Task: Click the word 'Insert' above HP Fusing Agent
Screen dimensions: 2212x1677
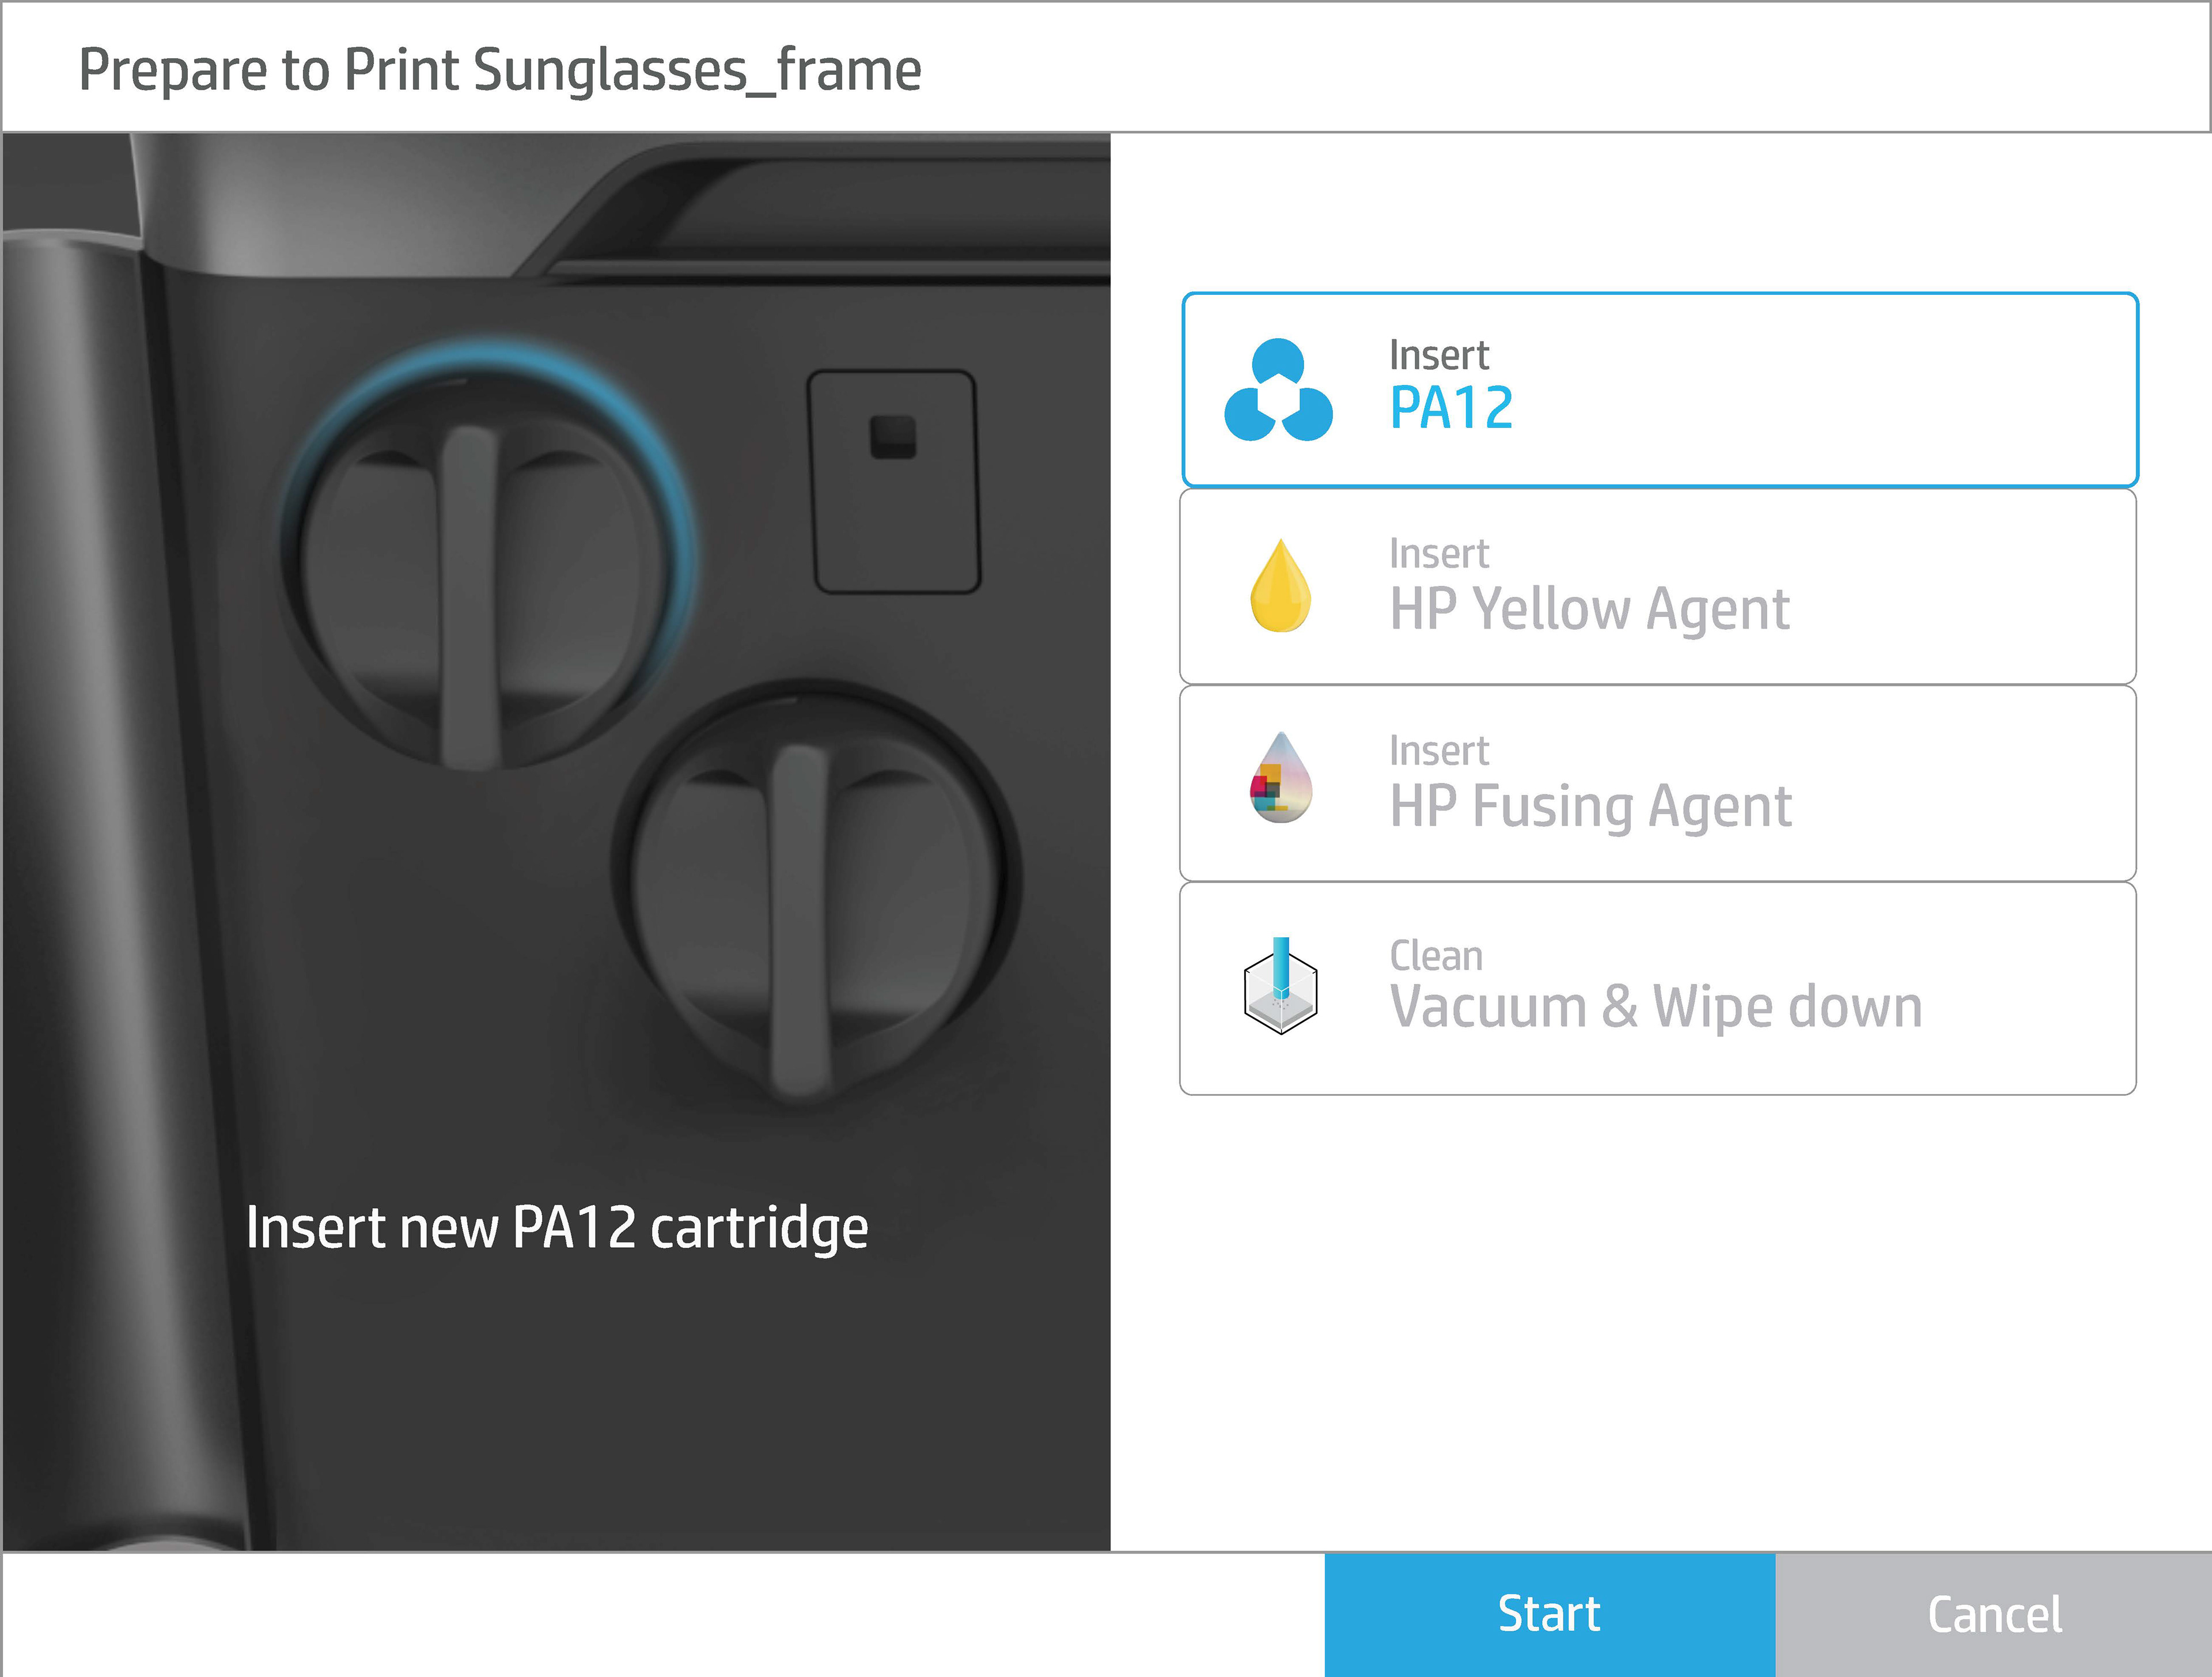Action: (x=1438, y=750)
